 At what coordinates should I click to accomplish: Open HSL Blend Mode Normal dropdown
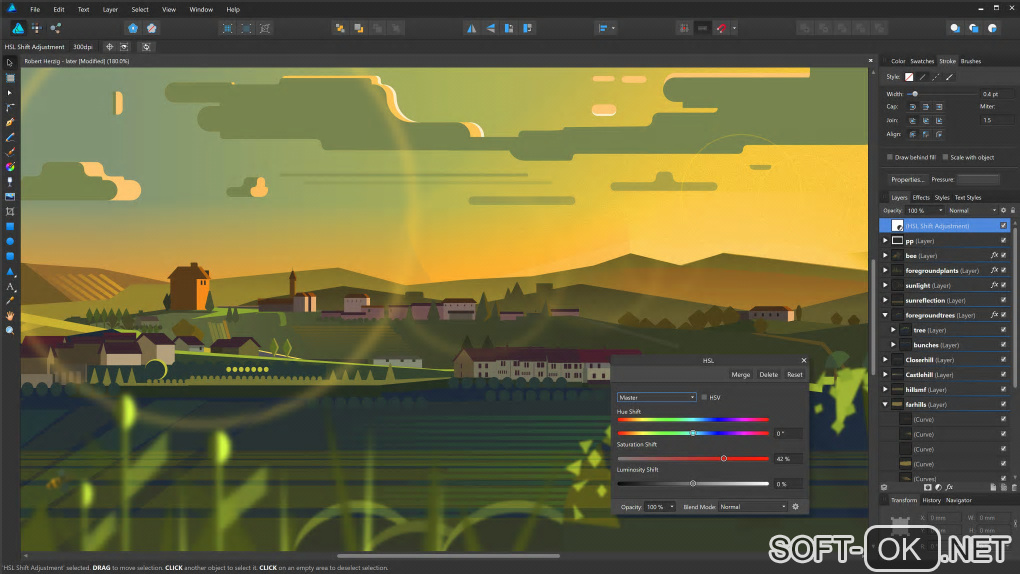pyautogui.click(x=753, y=506)
